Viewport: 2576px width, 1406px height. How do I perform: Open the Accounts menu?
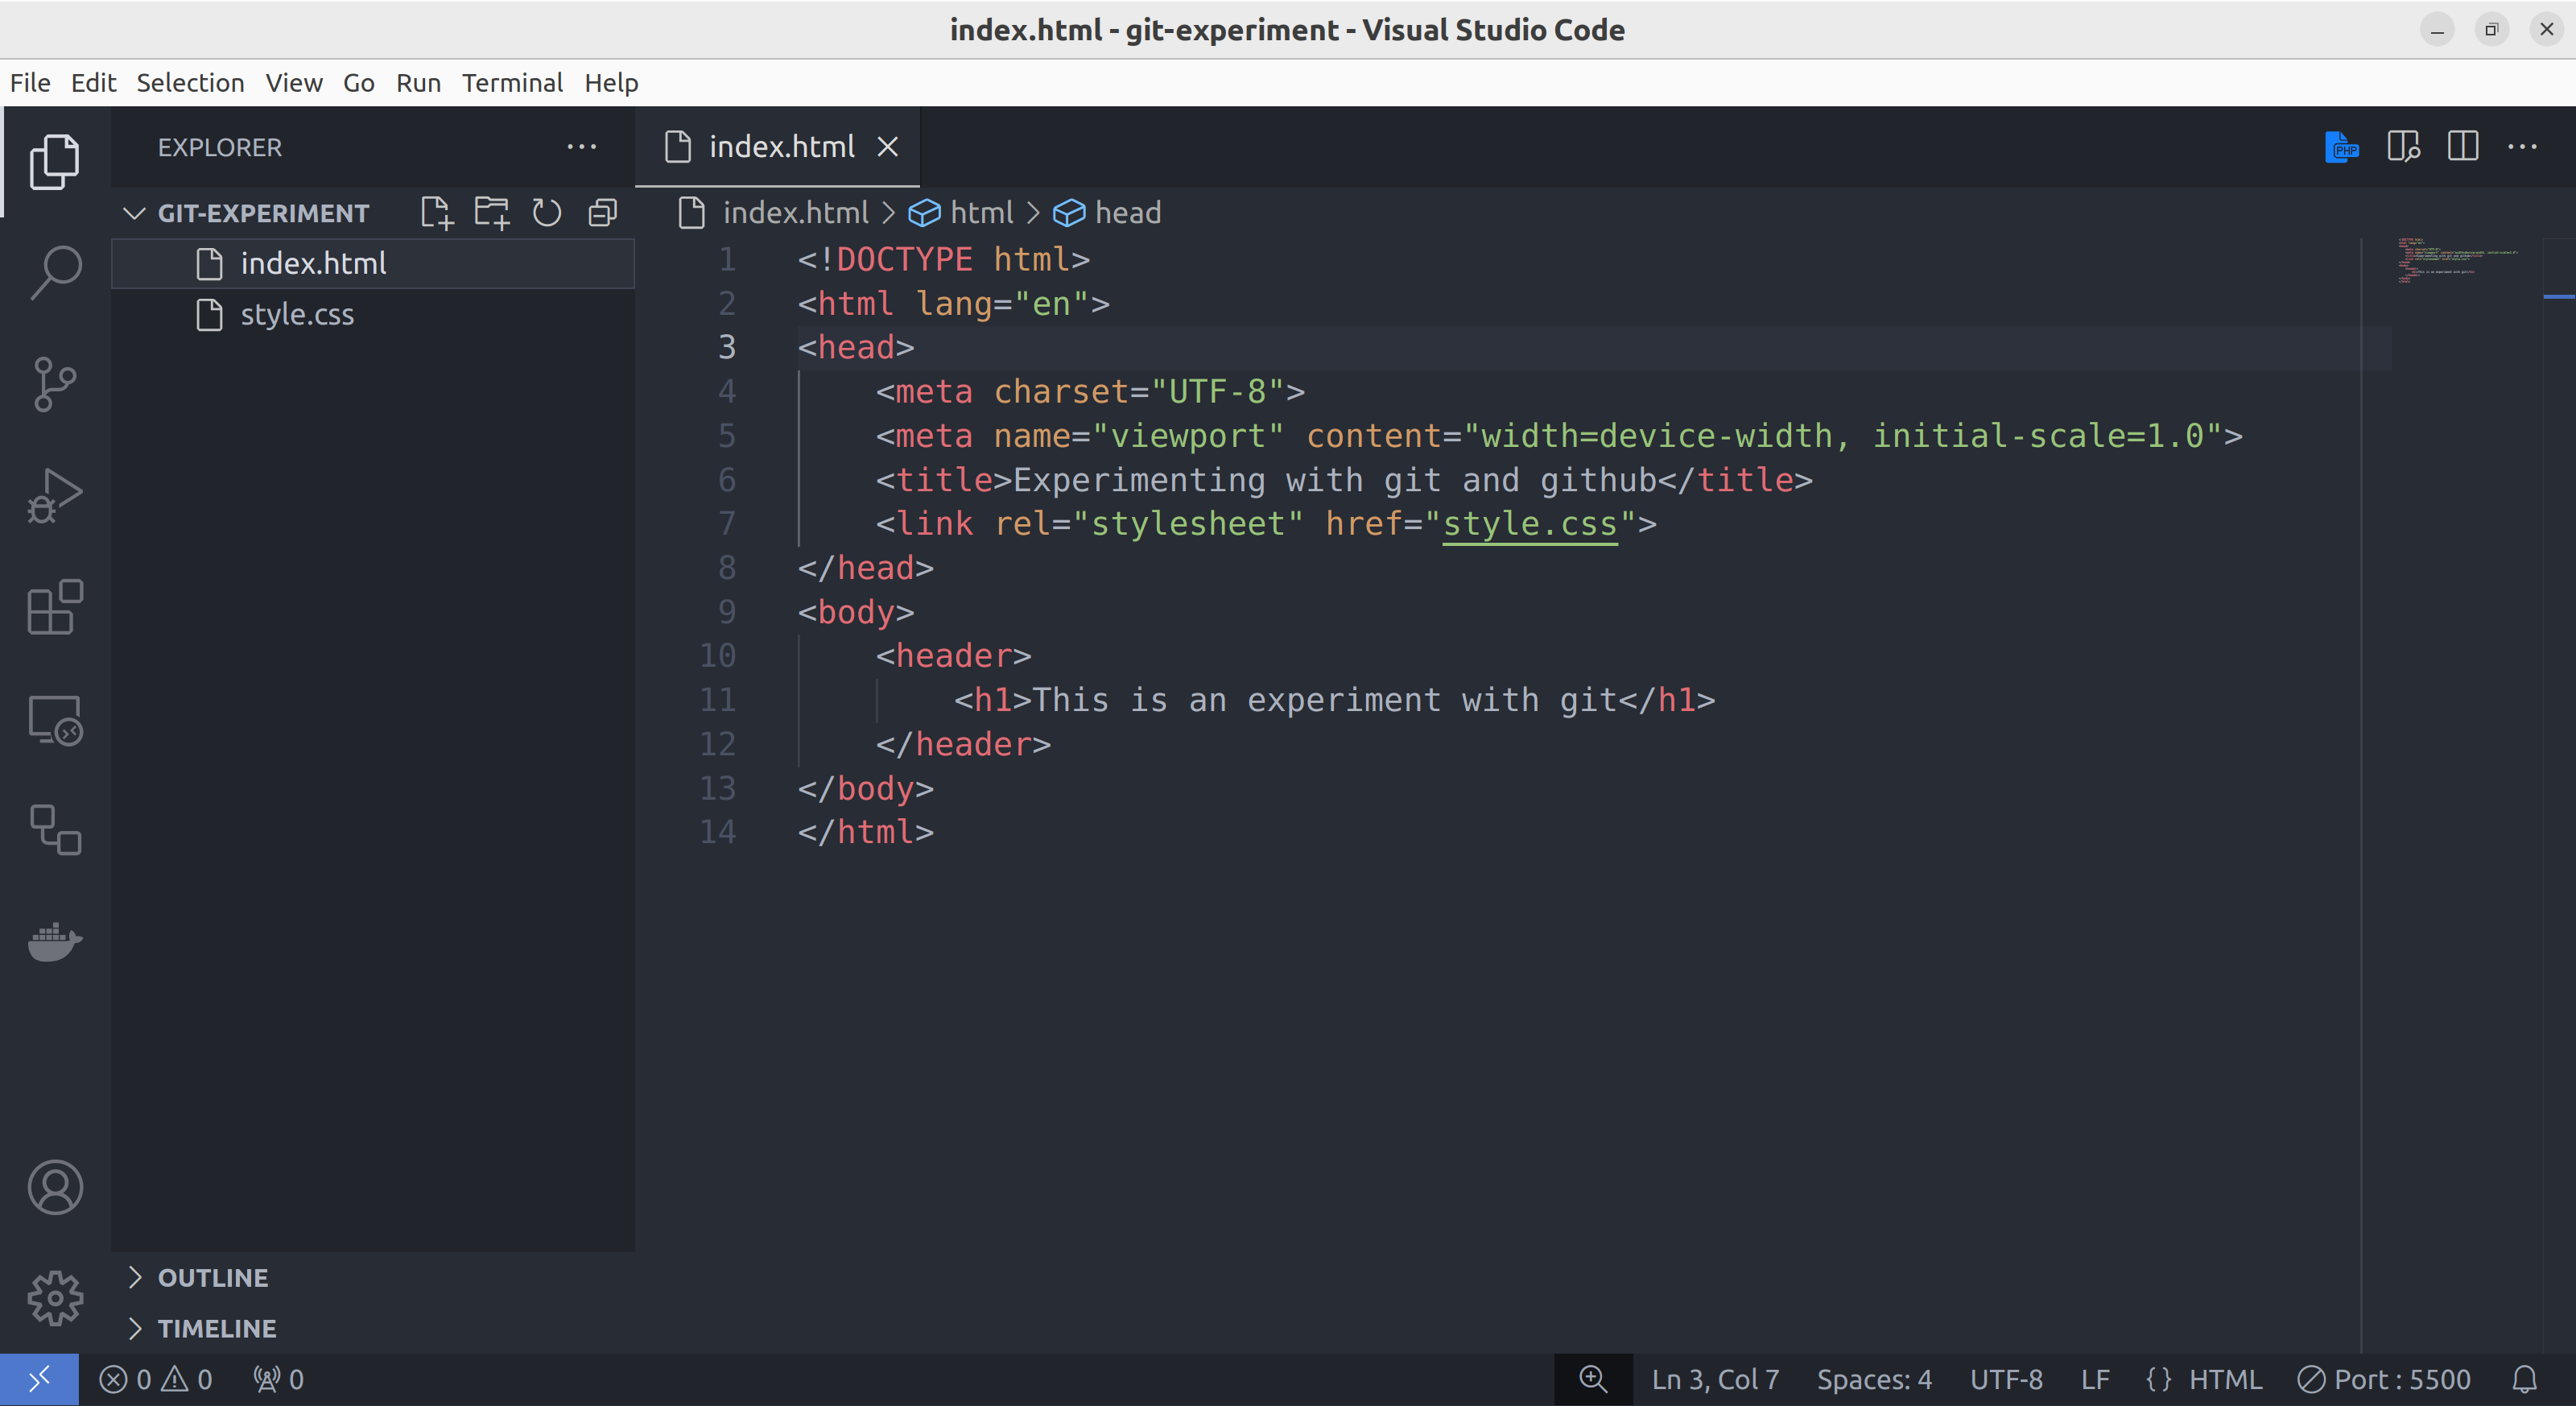(x=55, y=1187)
